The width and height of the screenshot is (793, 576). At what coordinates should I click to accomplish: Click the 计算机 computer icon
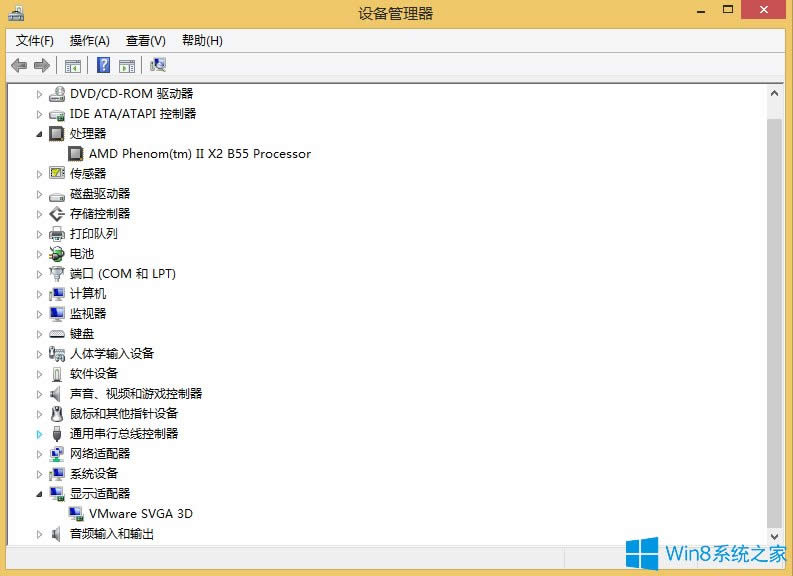[x=57, y=294]
